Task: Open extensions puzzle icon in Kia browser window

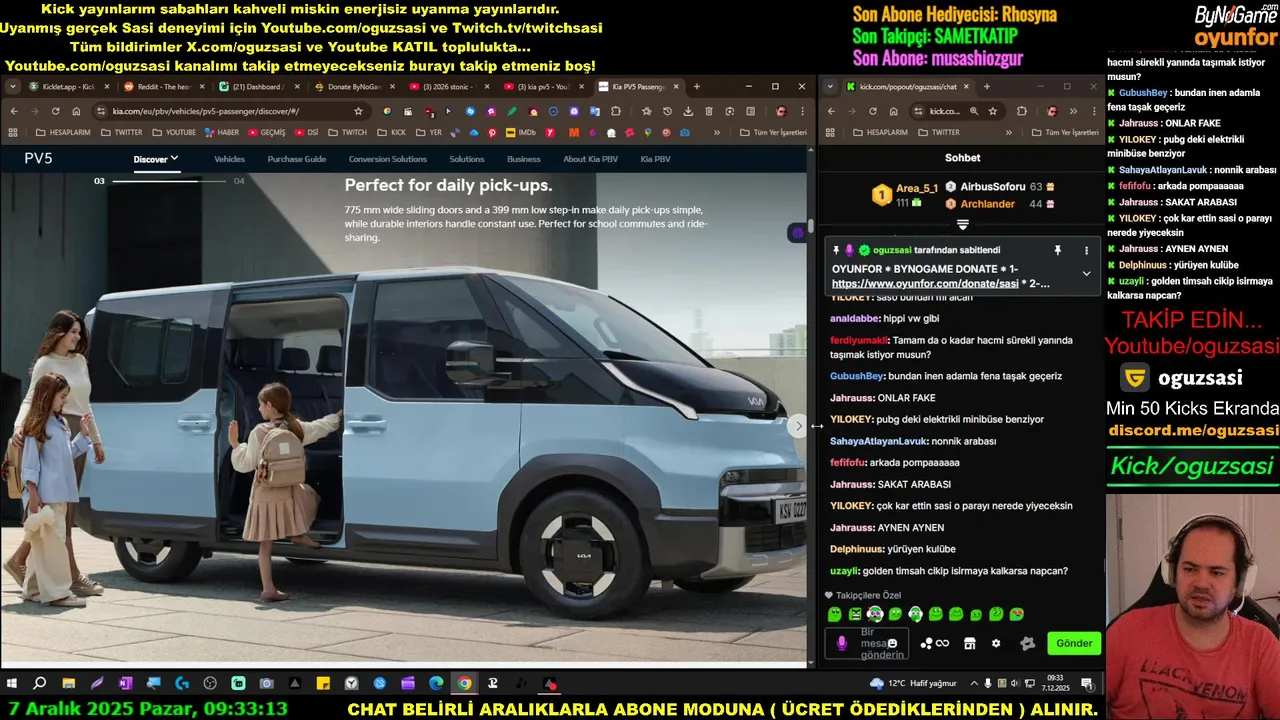Action: [x=616, y=111]
